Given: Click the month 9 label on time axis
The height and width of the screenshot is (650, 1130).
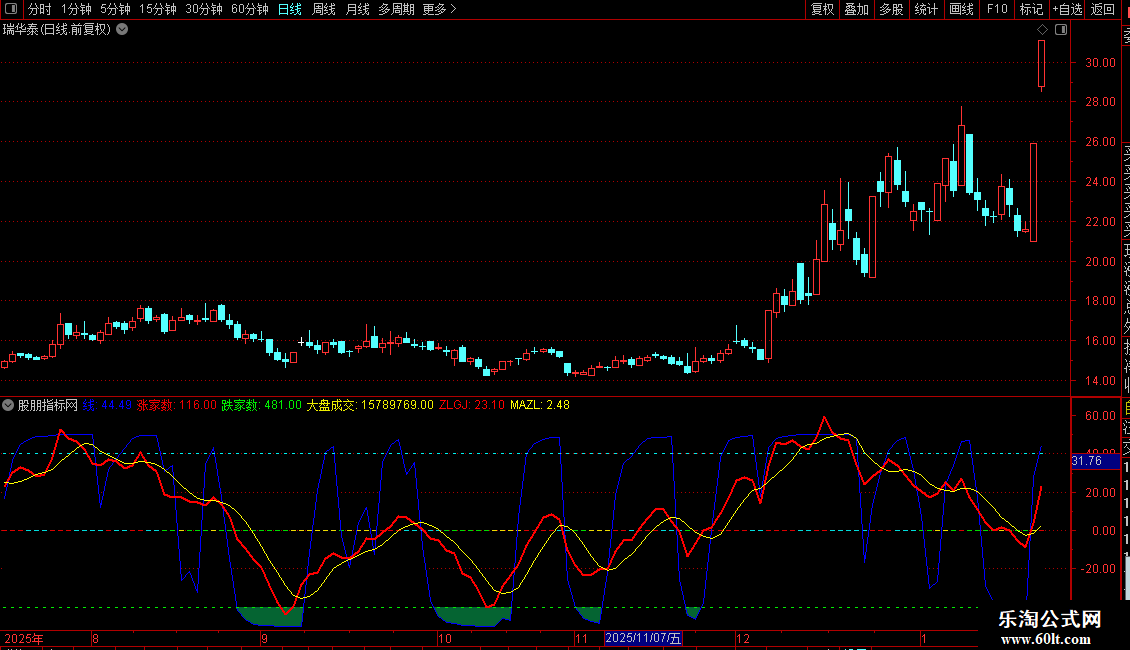Looking at the screenshot, I should pyautogui.click(x=264, y=638).
